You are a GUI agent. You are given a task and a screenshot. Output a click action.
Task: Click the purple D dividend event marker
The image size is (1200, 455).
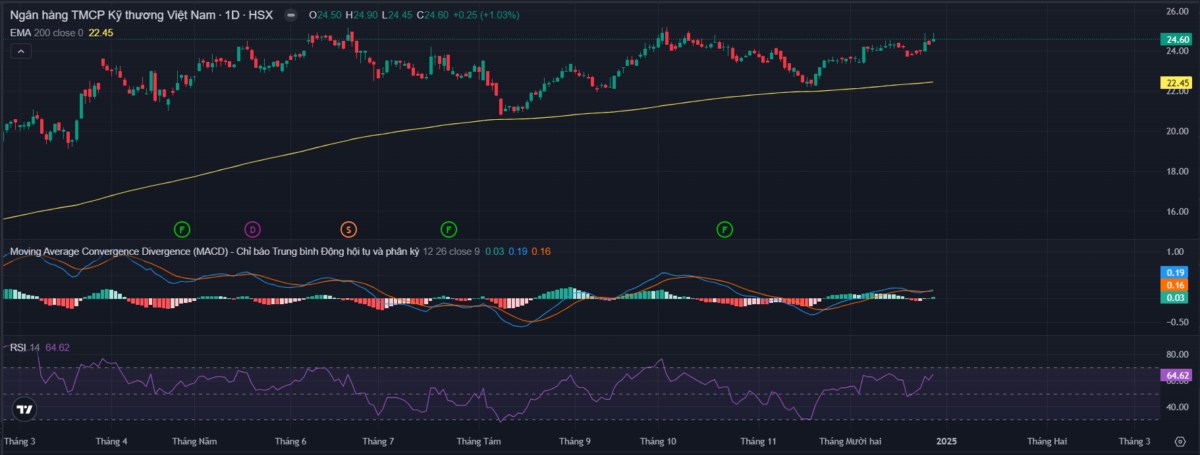[x=252, y=229]
